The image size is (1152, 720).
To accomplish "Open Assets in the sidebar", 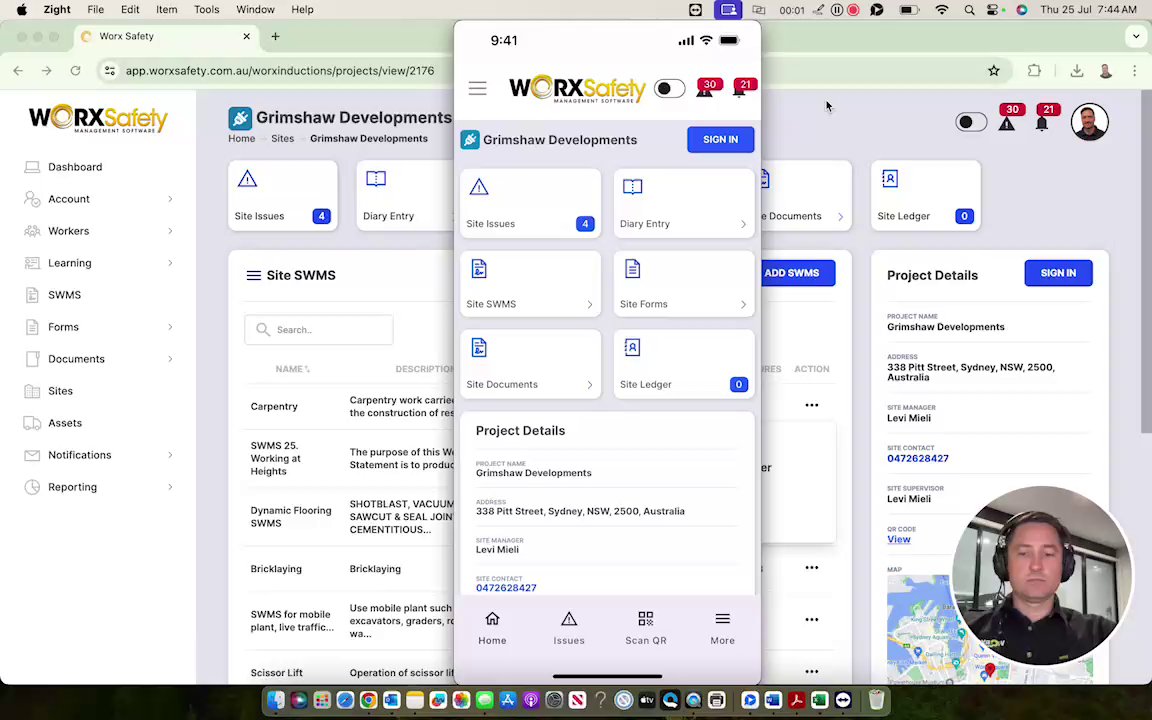I will (x=65, y=422).
